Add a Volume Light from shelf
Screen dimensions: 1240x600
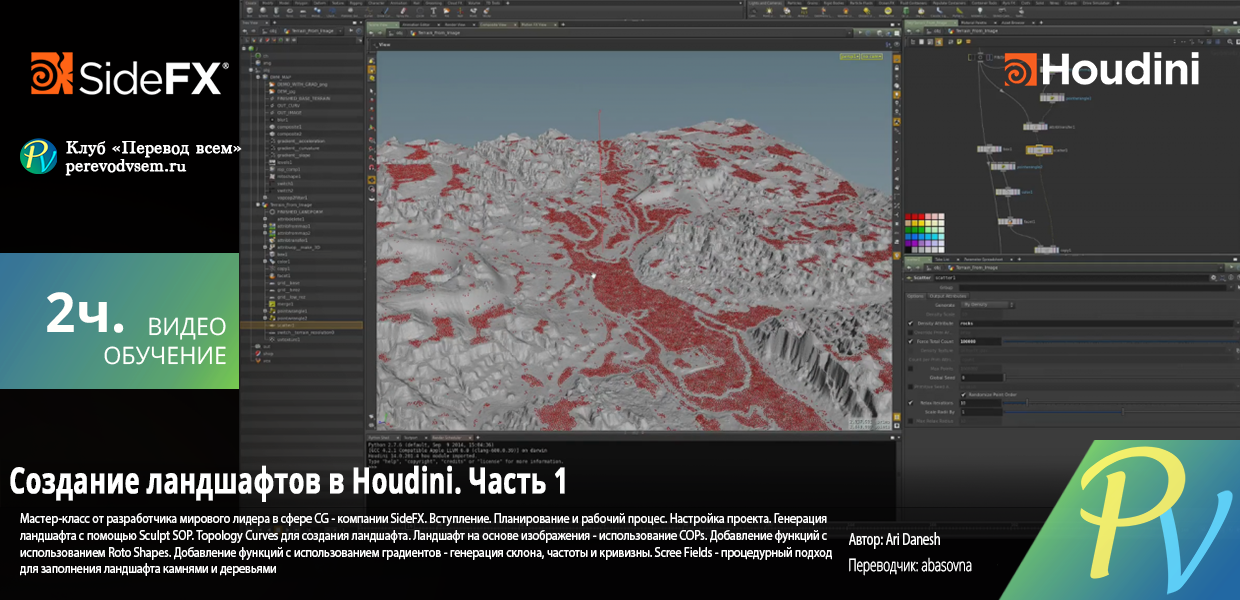[x=846, y=12]
